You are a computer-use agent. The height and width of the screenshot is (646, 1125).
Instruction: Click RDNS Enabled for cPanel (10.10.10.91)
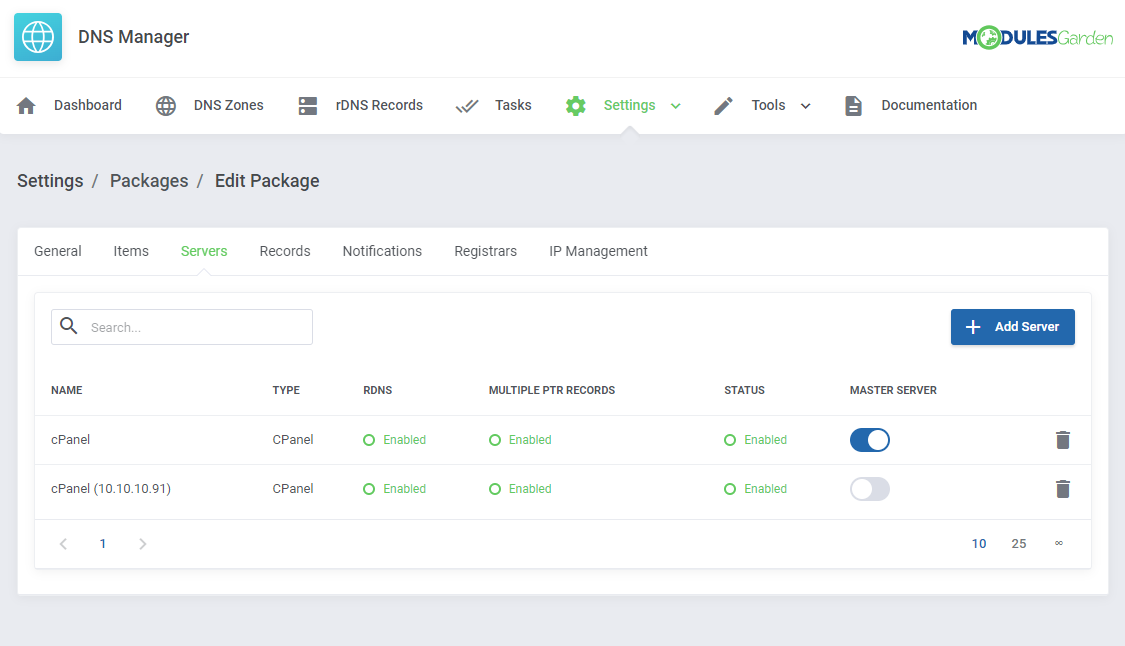[395, 488]
